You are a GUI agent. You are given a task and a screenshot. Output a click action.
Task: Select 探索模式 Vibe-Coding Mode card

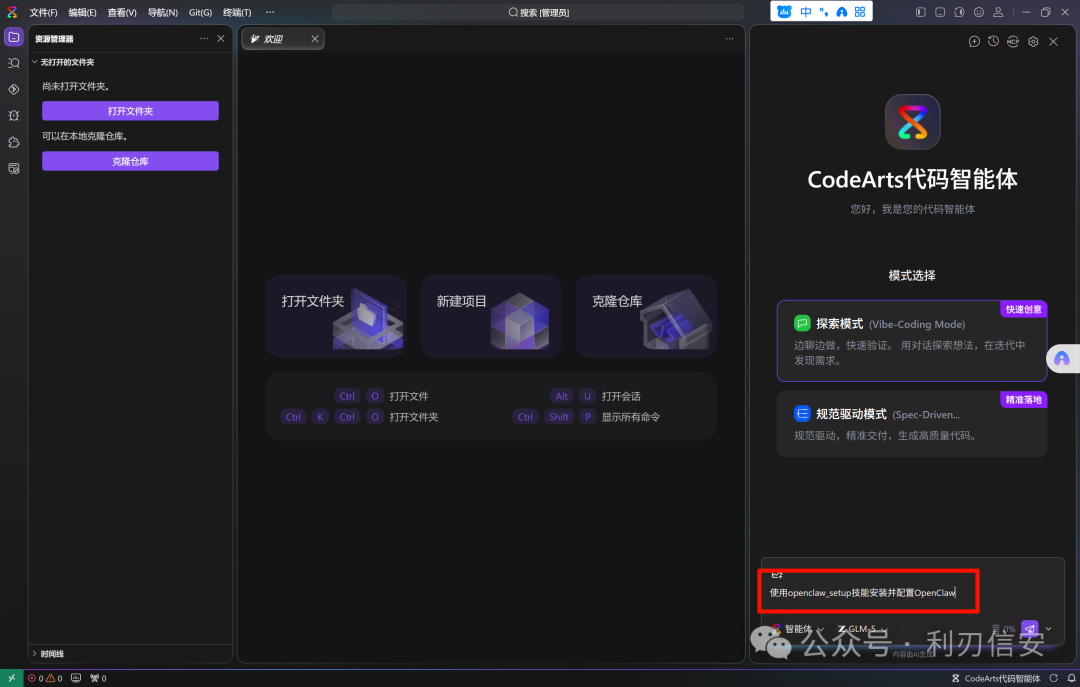click(912, 340)
